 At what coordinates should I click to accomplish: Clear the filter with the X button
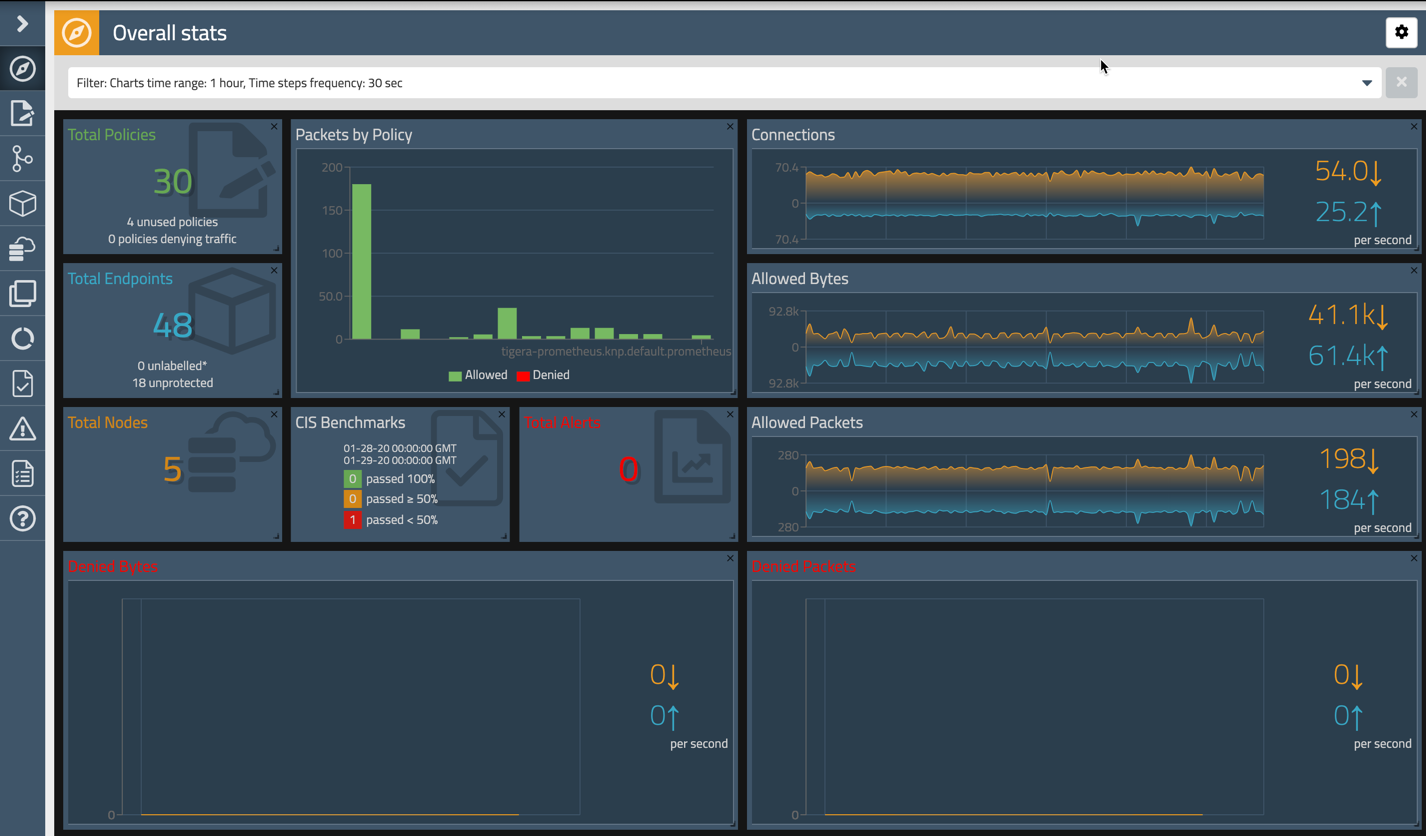pyautogui.click(x=1401, y=83)
